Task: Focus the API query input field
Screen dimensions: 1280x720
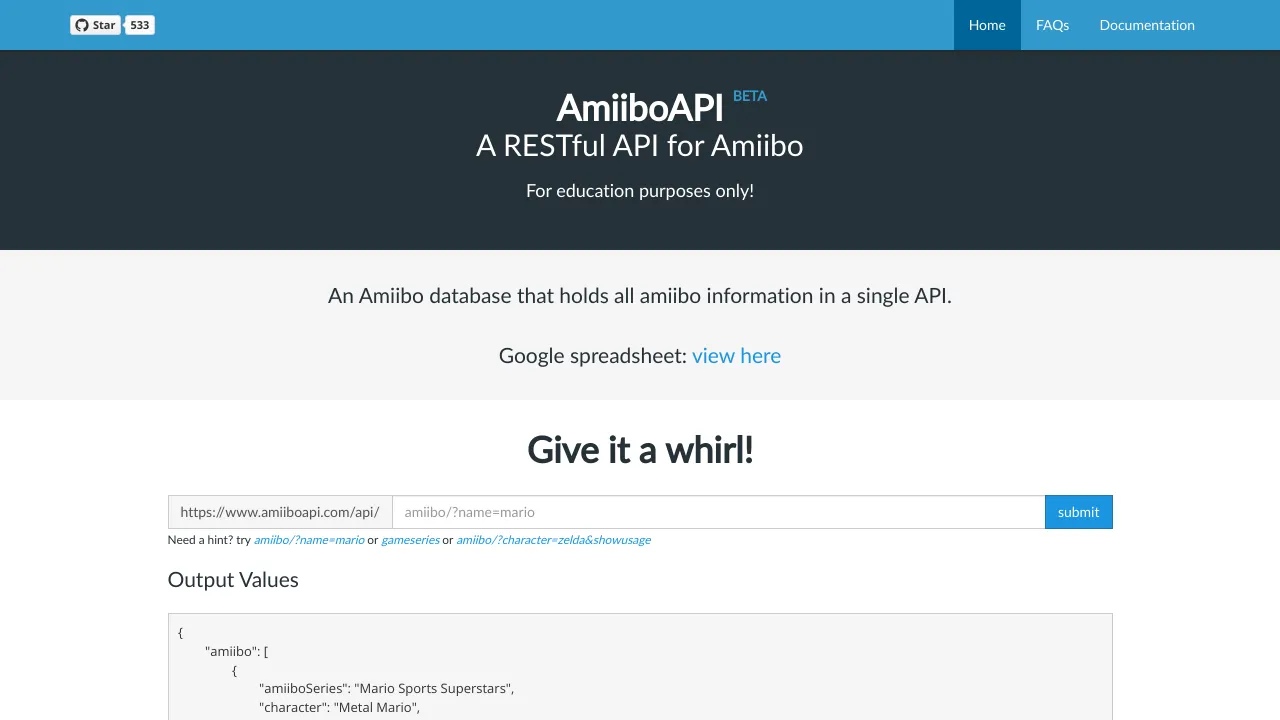Action: pos(718,512)
